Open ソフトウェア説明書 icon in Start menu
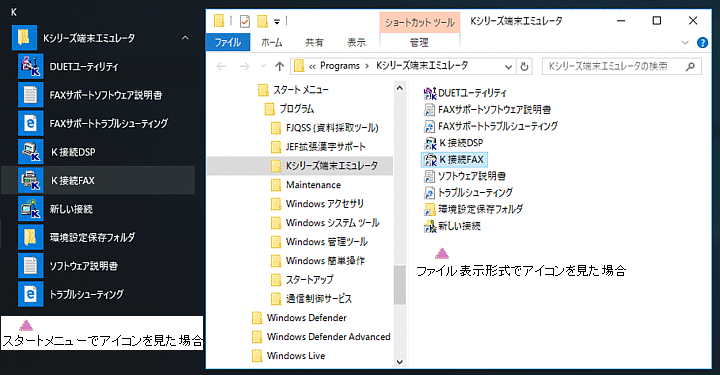 point(31,266)
